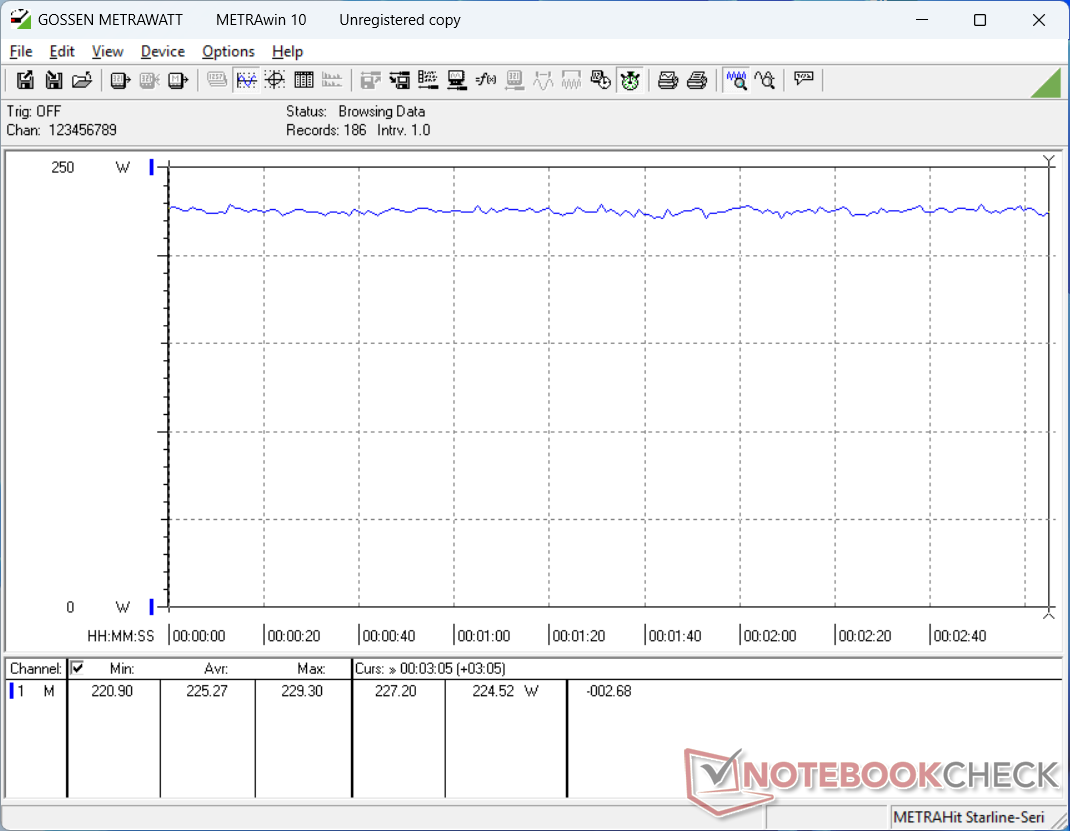Click the zoom waveform magnifier icon
The width and height of the screenshot is (1070, 831).
tap(737, 80)
